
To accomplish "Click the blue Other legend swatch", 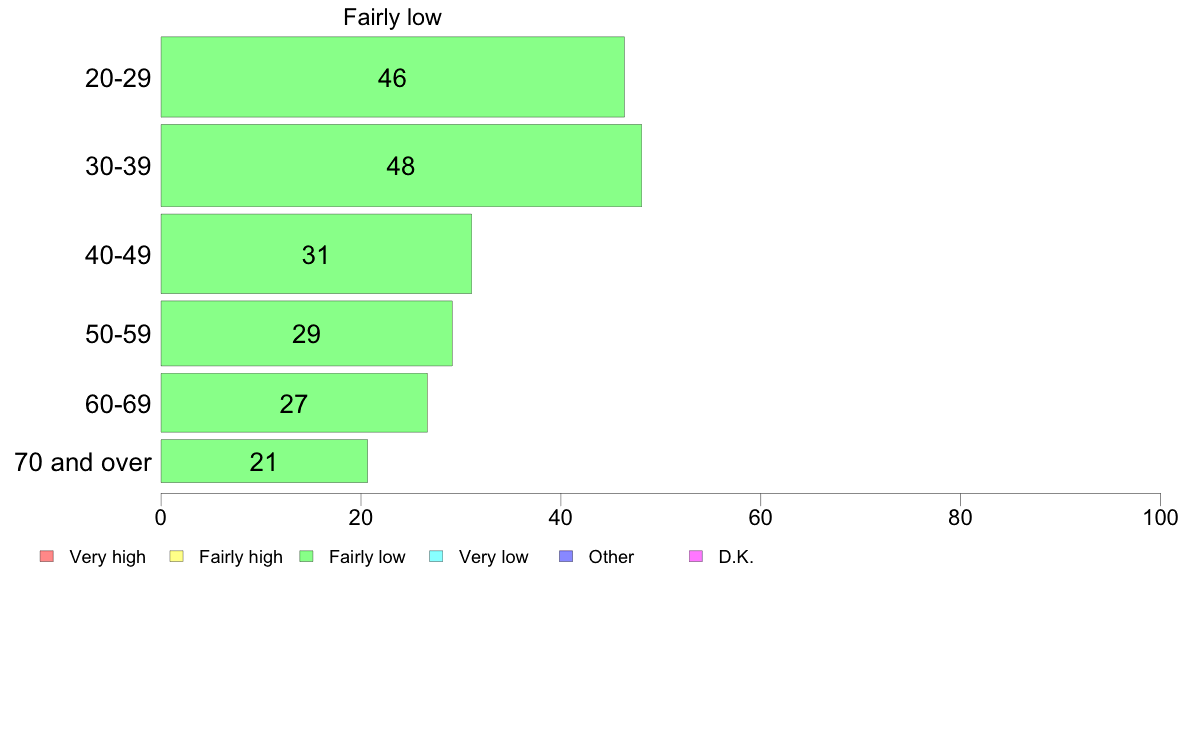I will click(566, 556).
